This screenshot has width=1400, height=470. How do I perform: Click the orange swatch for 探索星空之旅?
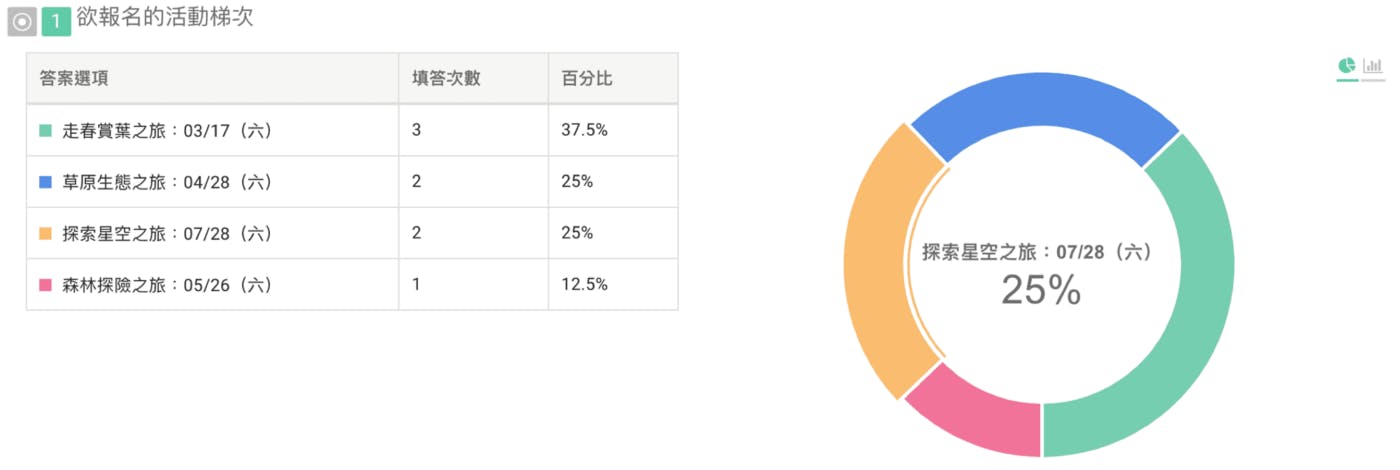click(45, 234)
